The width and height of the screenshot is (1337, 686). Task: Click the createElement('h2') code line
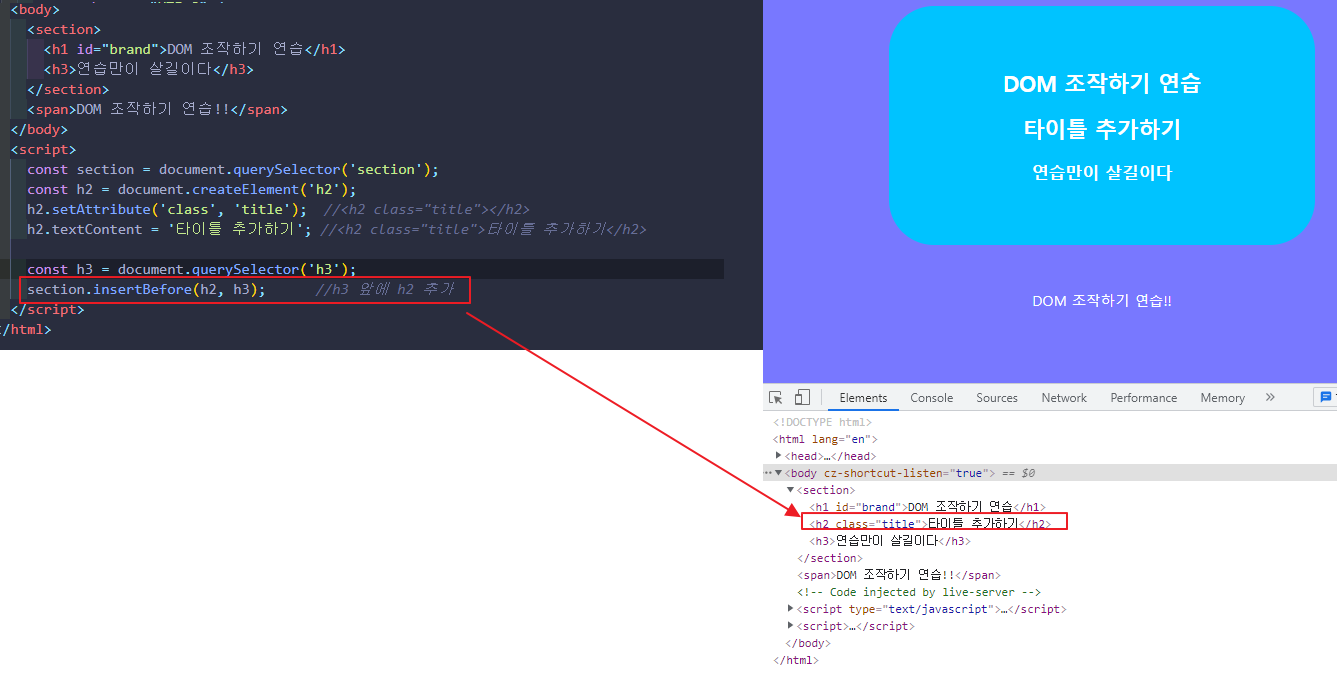tap(192, 189)
